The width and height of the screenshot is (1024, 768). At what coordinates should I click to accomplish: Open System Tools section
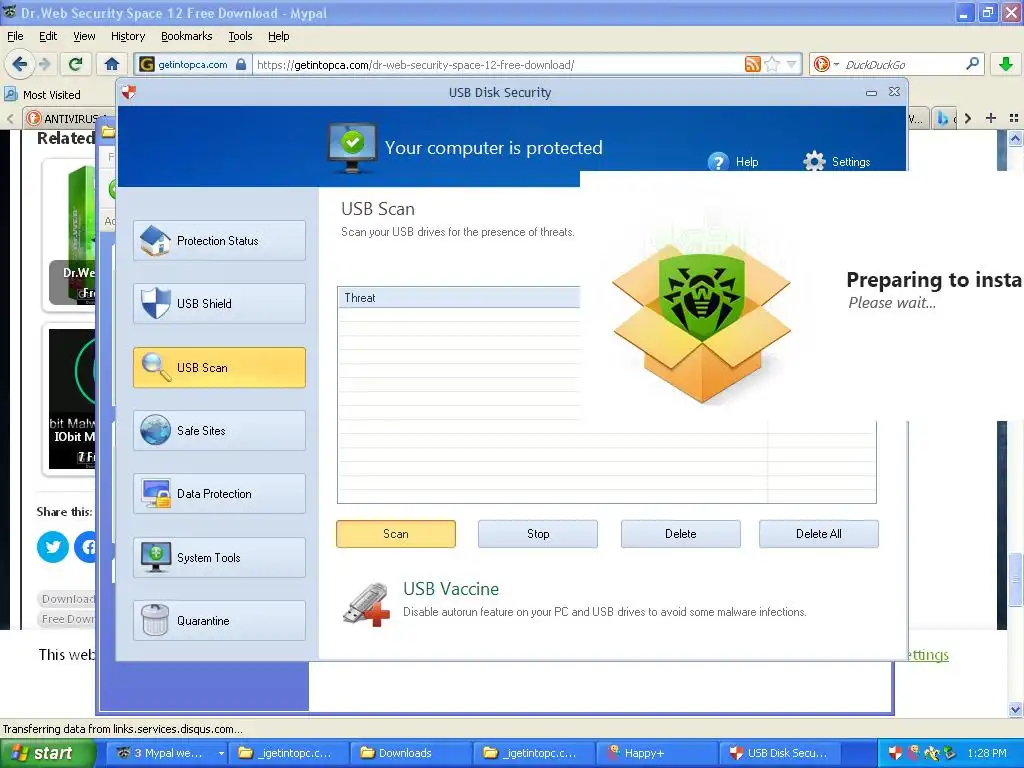pyautogui.click(x=219, y=557)
